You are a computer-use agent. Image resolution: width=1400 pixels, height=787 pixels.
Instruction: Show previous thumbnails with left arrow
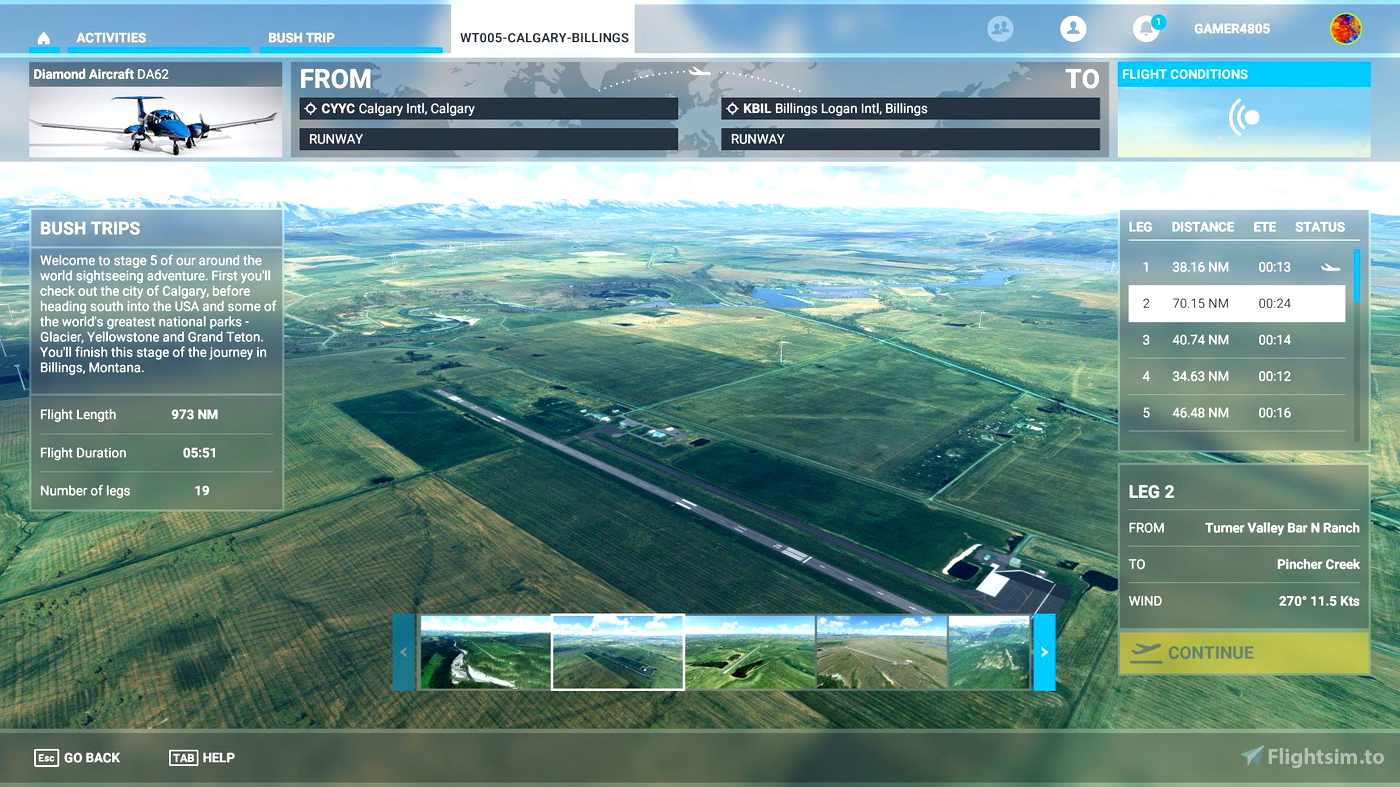pyautogui.click(x=404, y=652)
